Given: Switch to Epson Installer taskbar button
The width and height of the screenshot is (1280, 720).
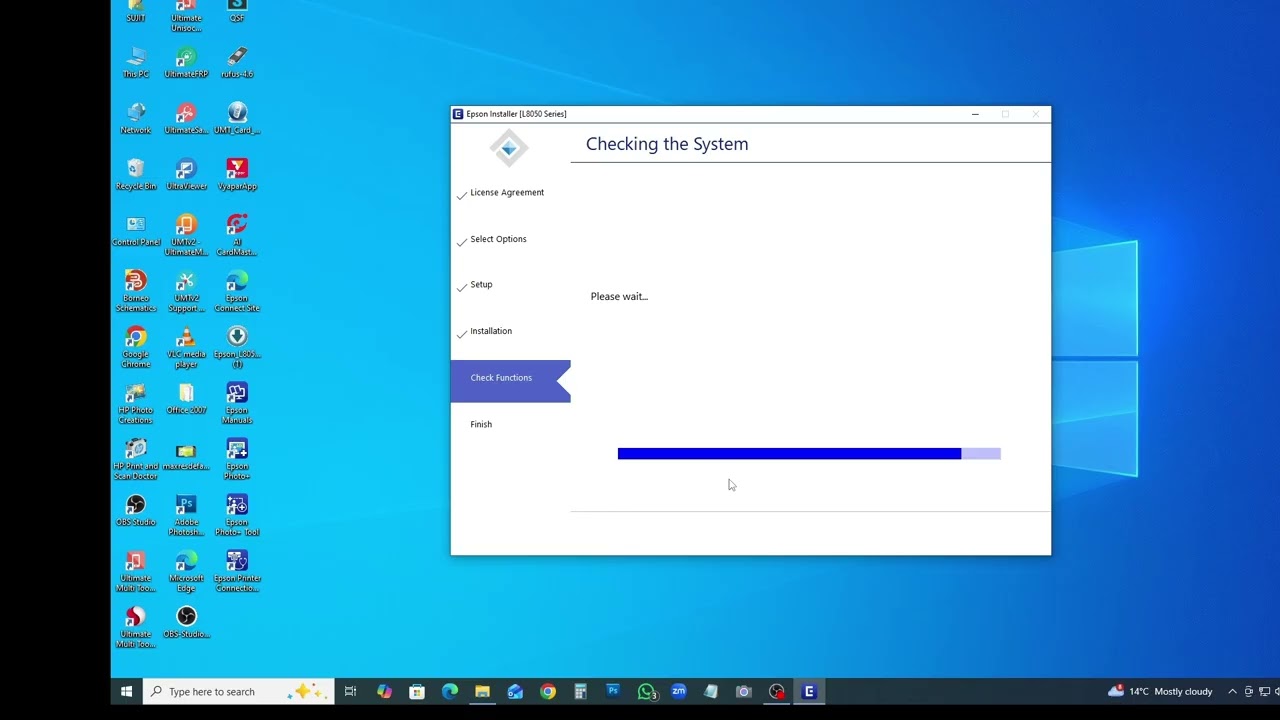Looking at the screenshot, I should coord(809,691).
